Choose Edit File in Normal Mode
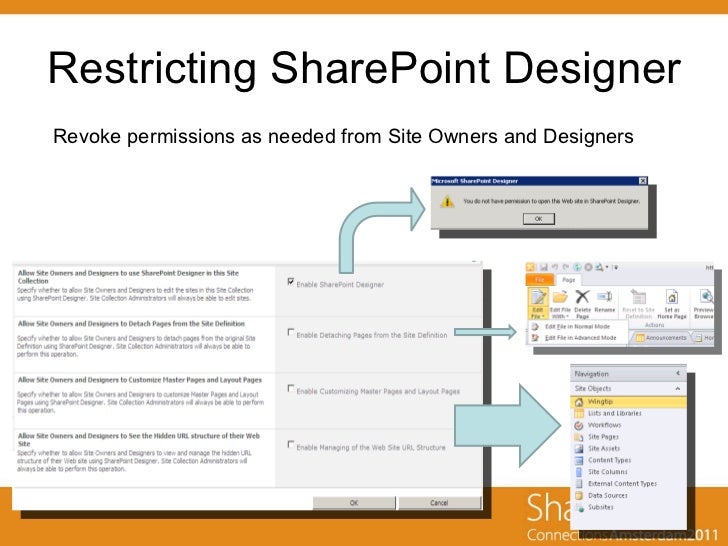This screenshot has height=546, width=728. [577, 326]
